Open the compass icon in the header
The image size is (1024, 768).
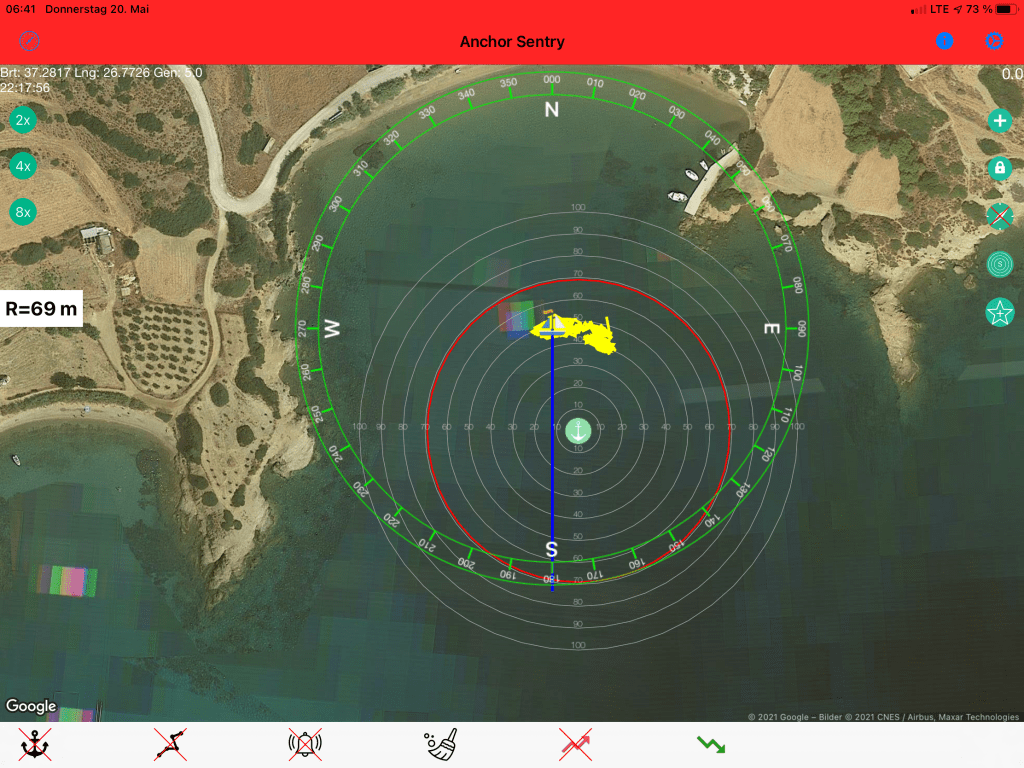(x=30, y=41)
